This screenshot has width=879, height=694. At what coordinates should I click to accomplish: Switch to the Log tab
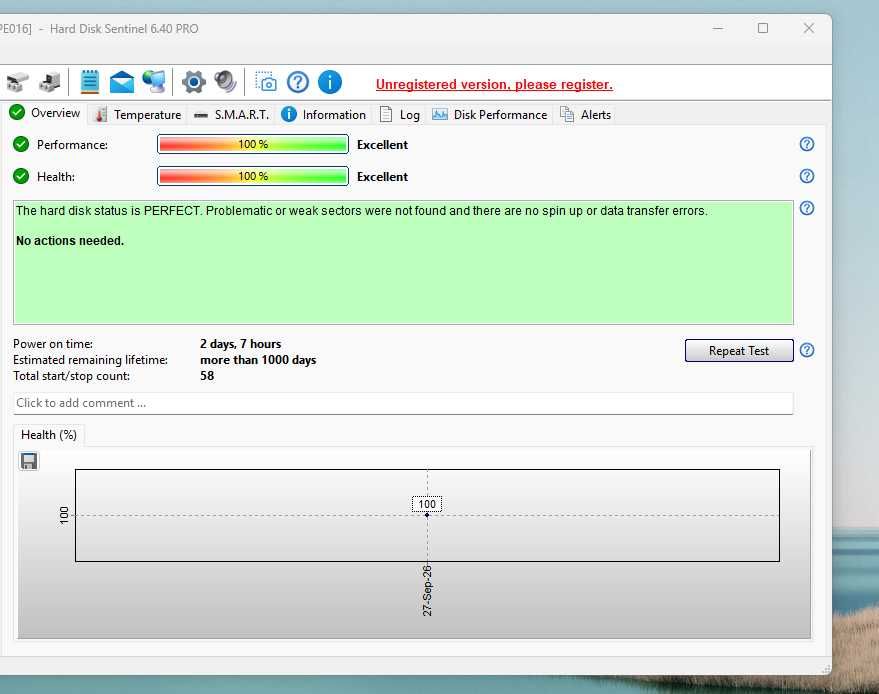[x=400, y=115]
